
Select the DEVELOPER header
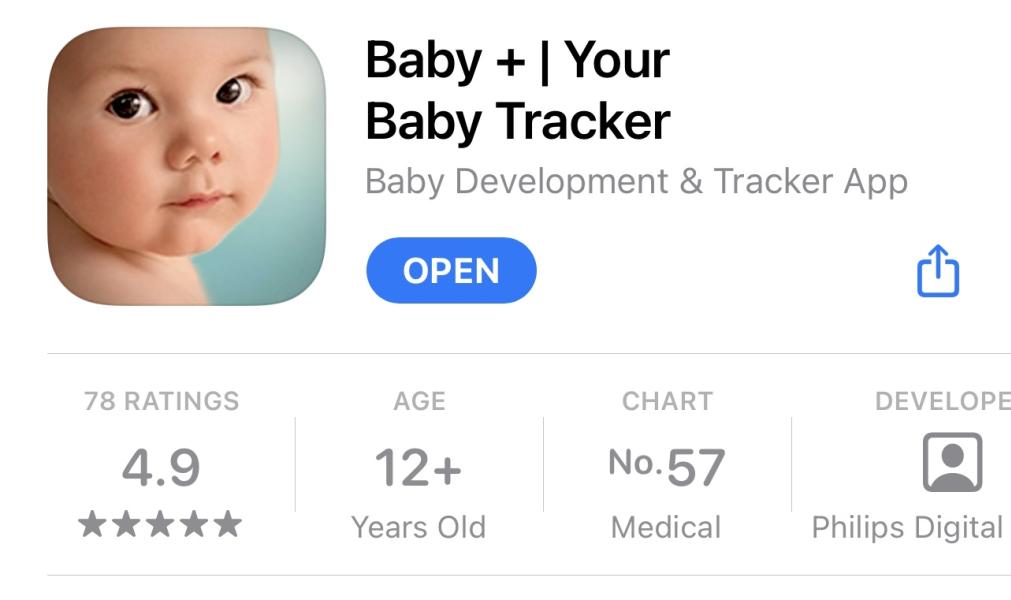pos(943,401)
